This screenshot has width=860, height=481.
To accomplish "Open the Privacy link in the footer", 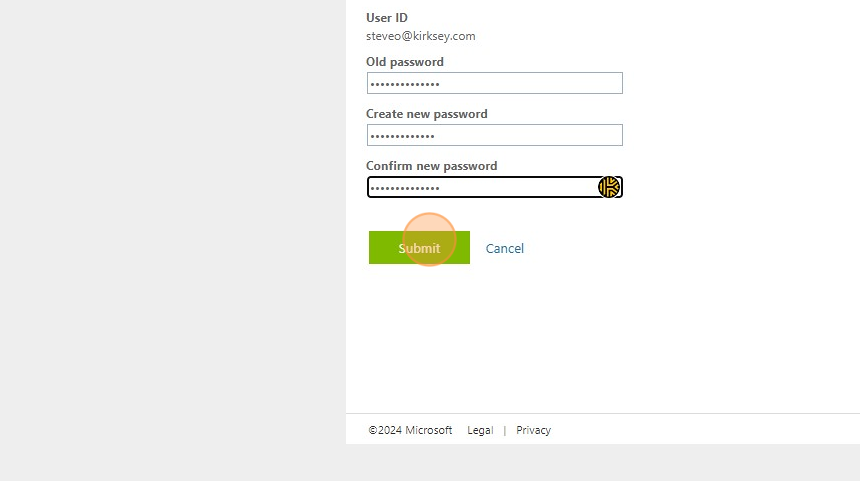I will [x=533, y=430].
